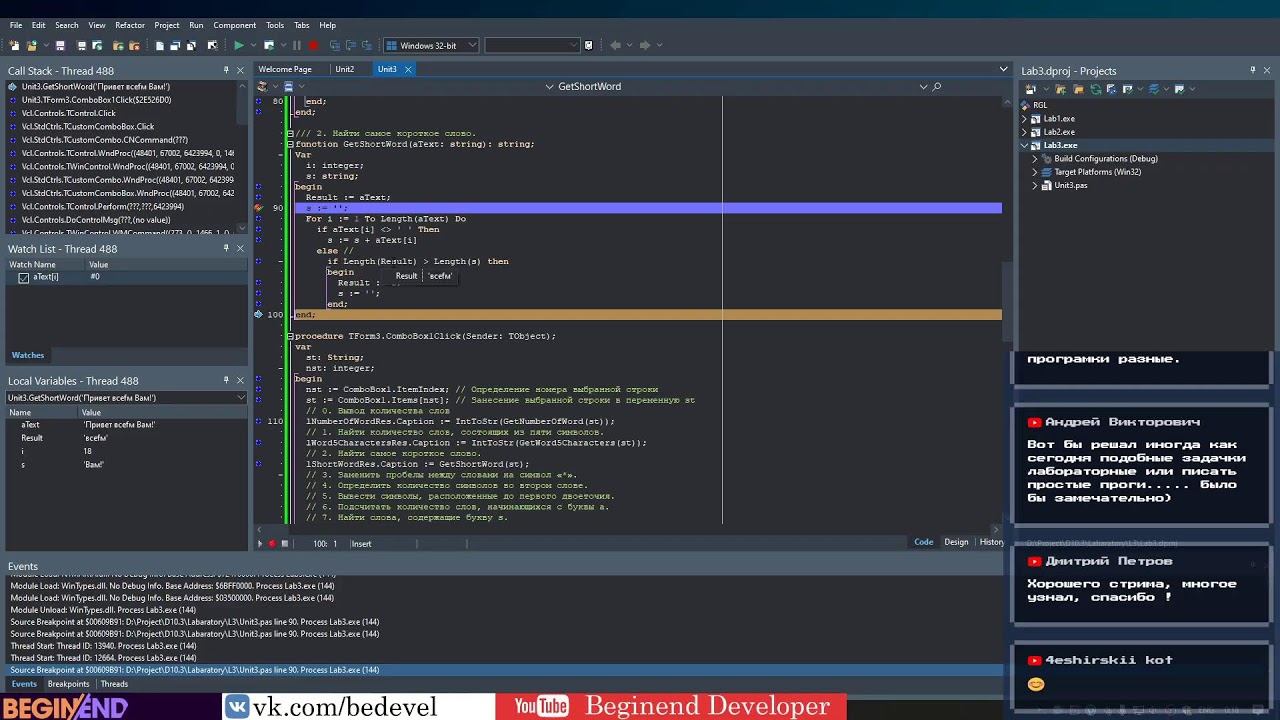The image size is (1280, 720).
Task: Open the Windows 32-bit platform dropdown
Action: (472, 45)
